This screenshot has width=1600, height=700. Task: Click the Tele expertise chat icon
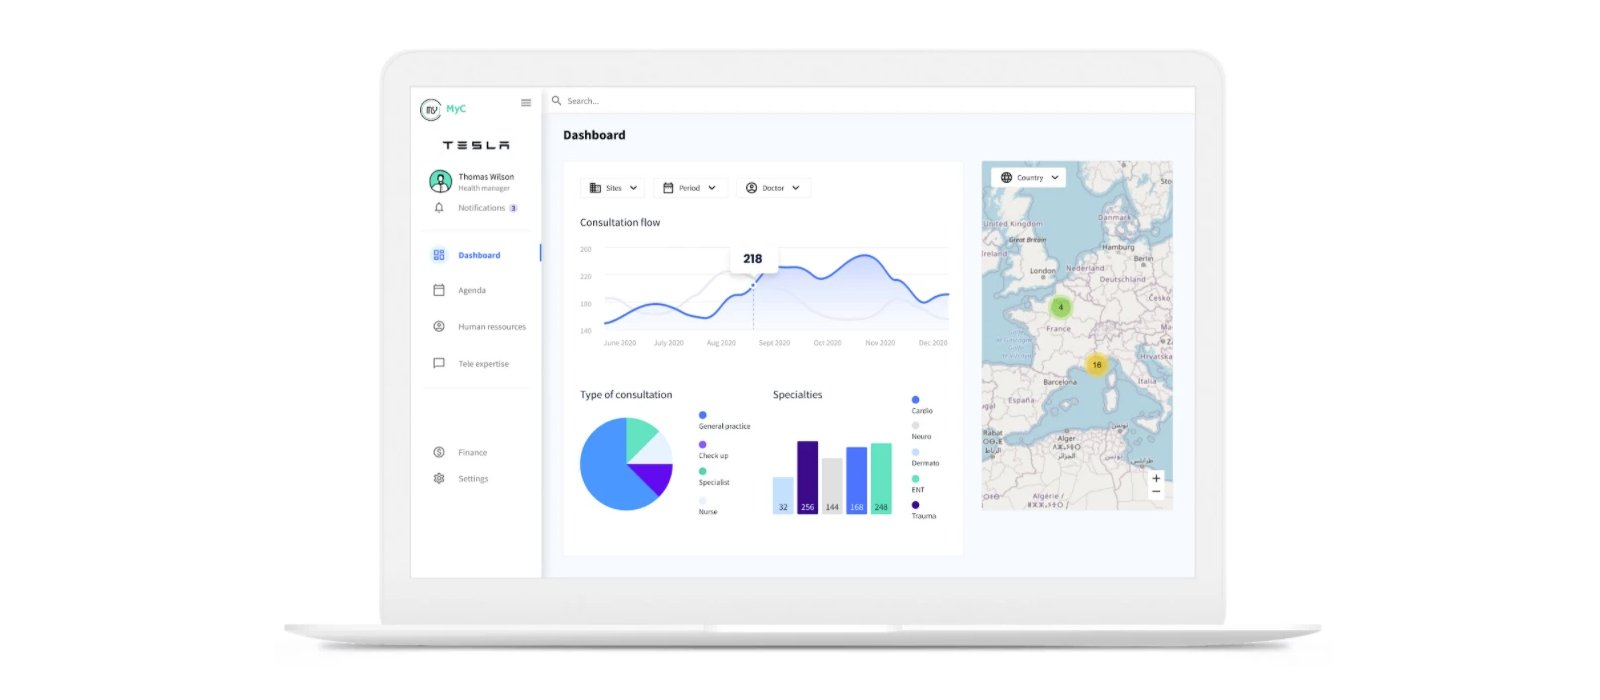click(x=439, y=364)
